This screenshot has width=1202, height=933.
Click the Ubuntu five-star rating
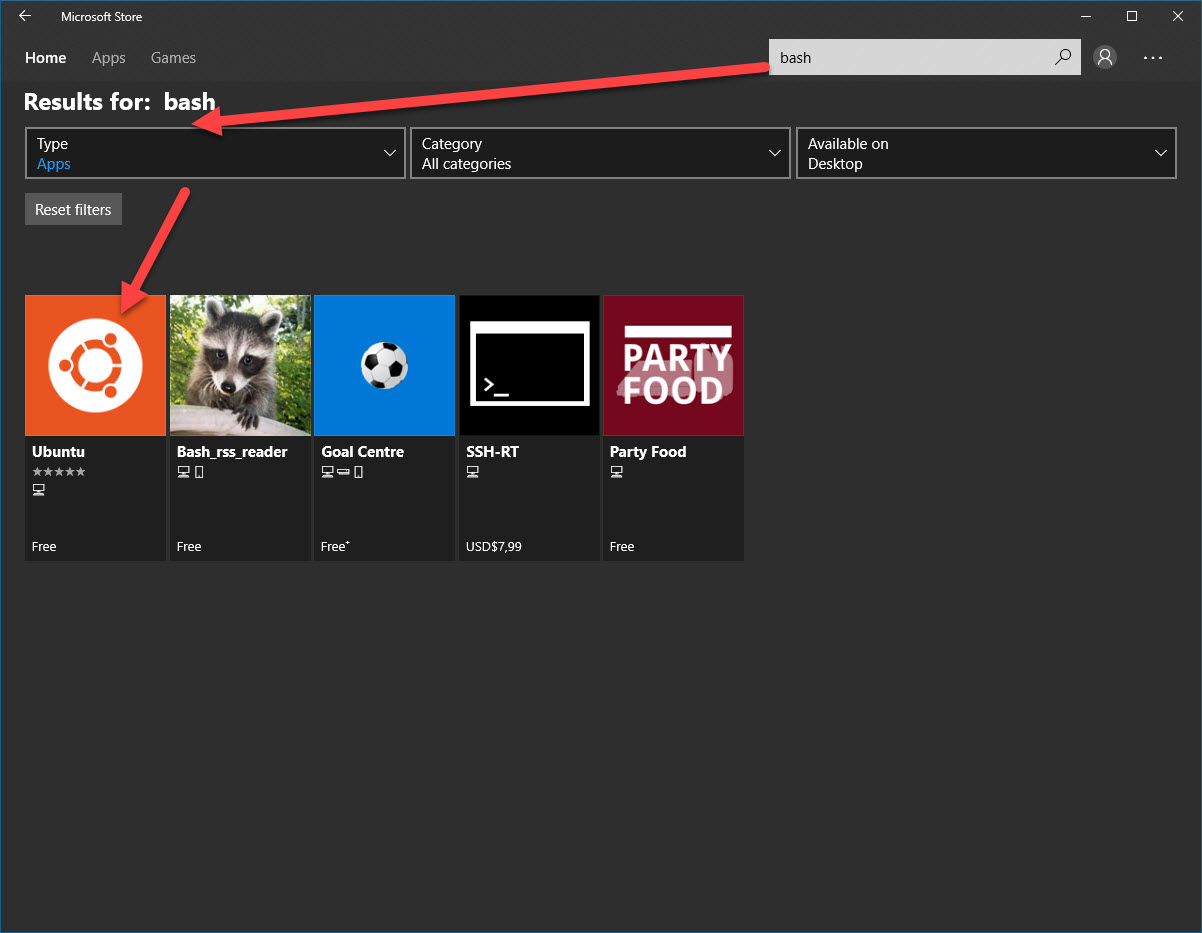[59, 471]
